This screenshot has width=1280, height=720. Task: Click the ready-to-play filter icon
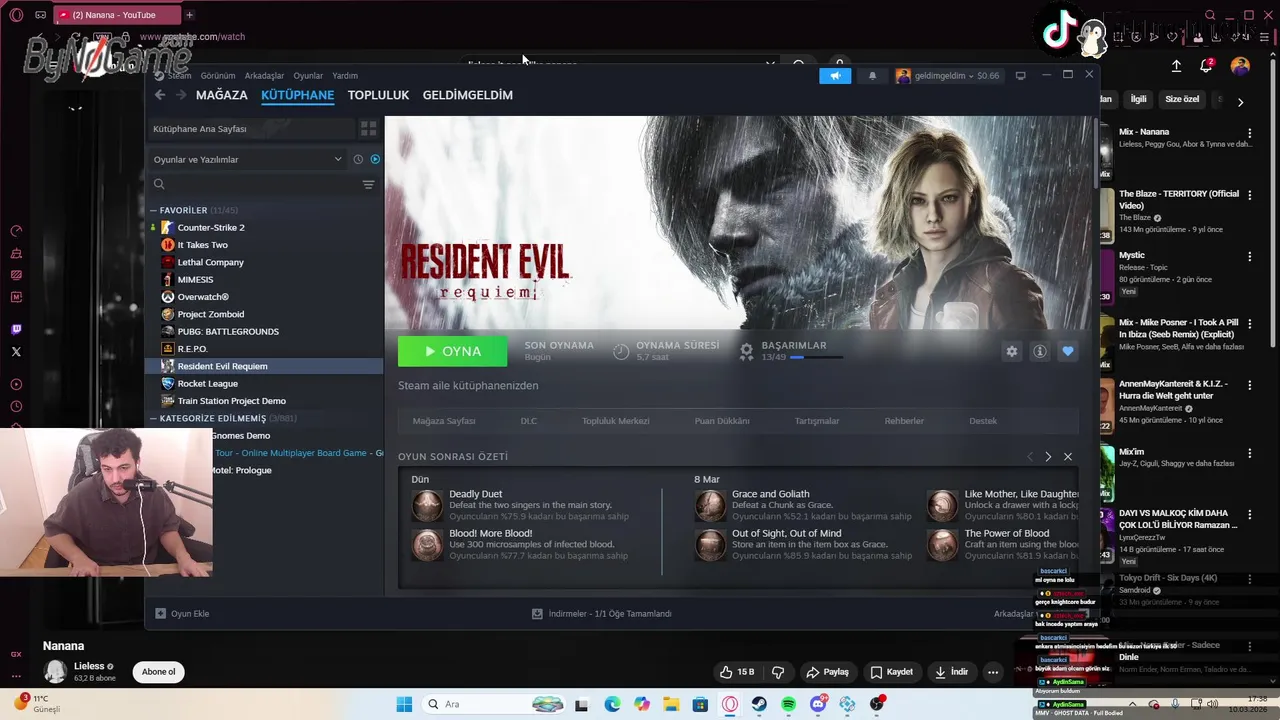tap(375, 159)
